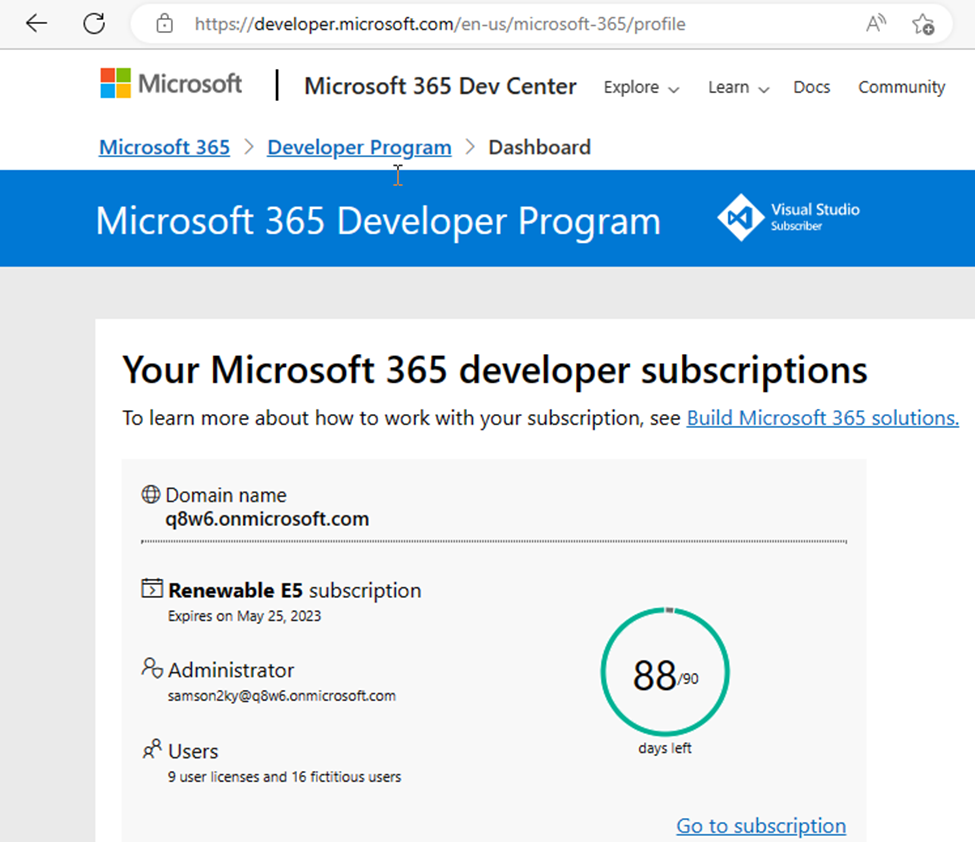This screenshot has width=975, height=842.
Task: Click samson2ky@q8w6.onmicrosoft.com email text
Action: (x=282, y=696)
